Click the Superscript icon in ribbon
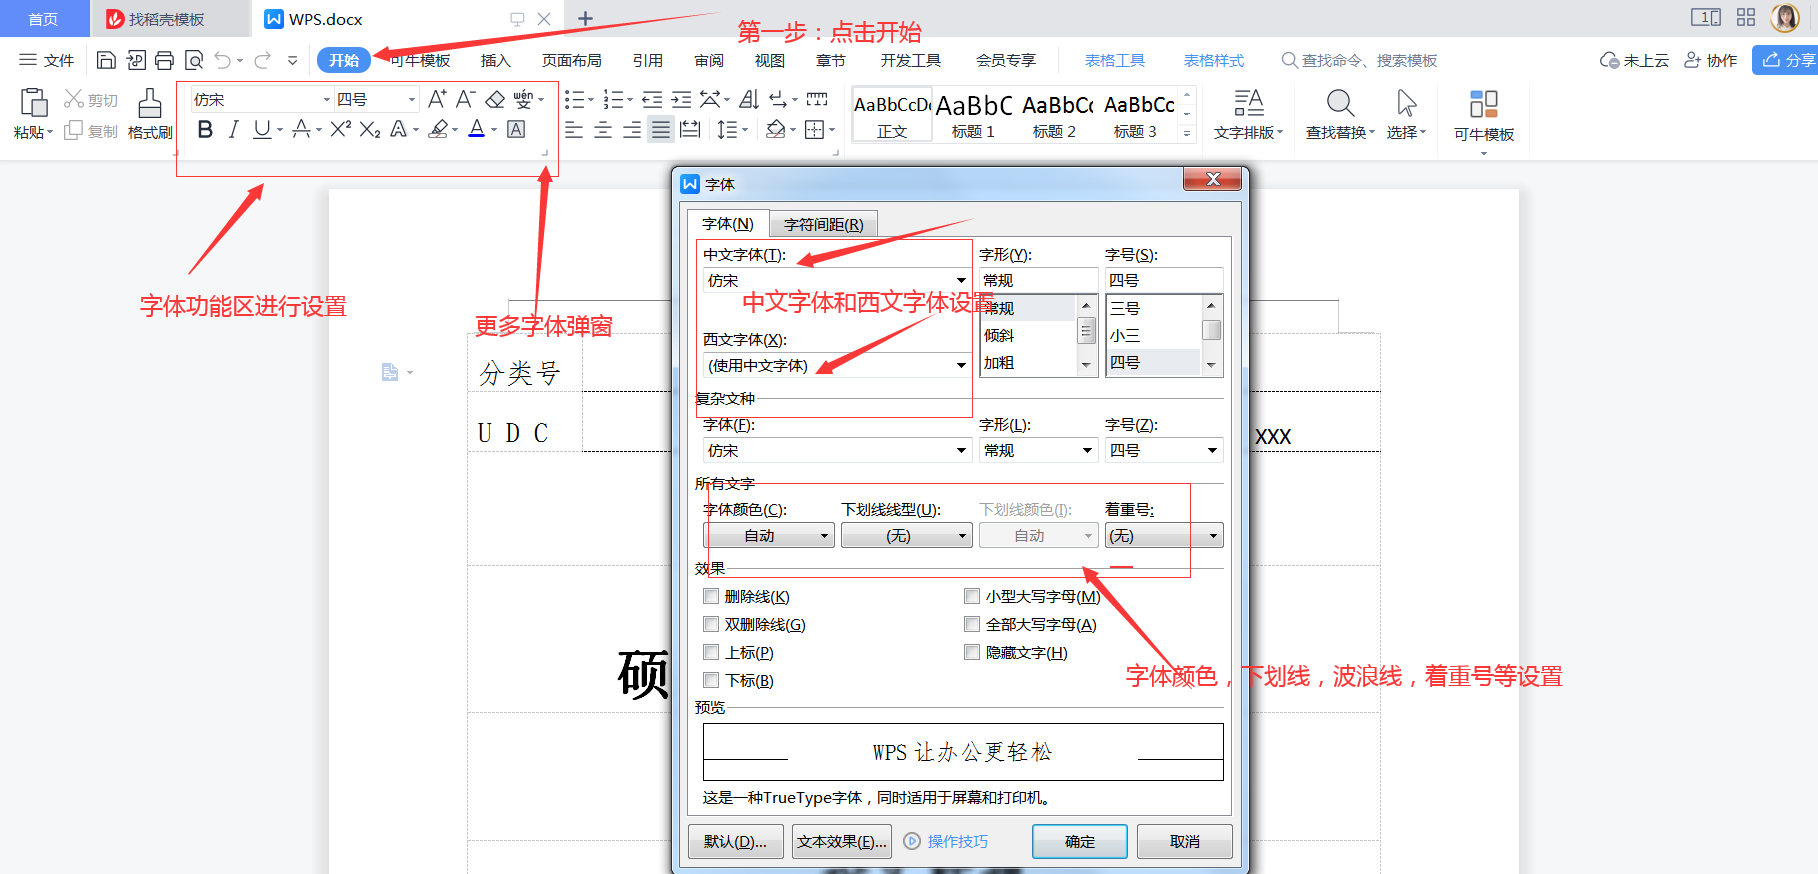 [340, 129]
